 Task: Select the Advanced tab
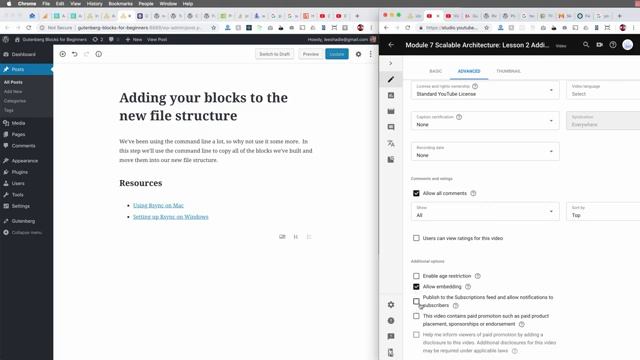pos(469,71)
